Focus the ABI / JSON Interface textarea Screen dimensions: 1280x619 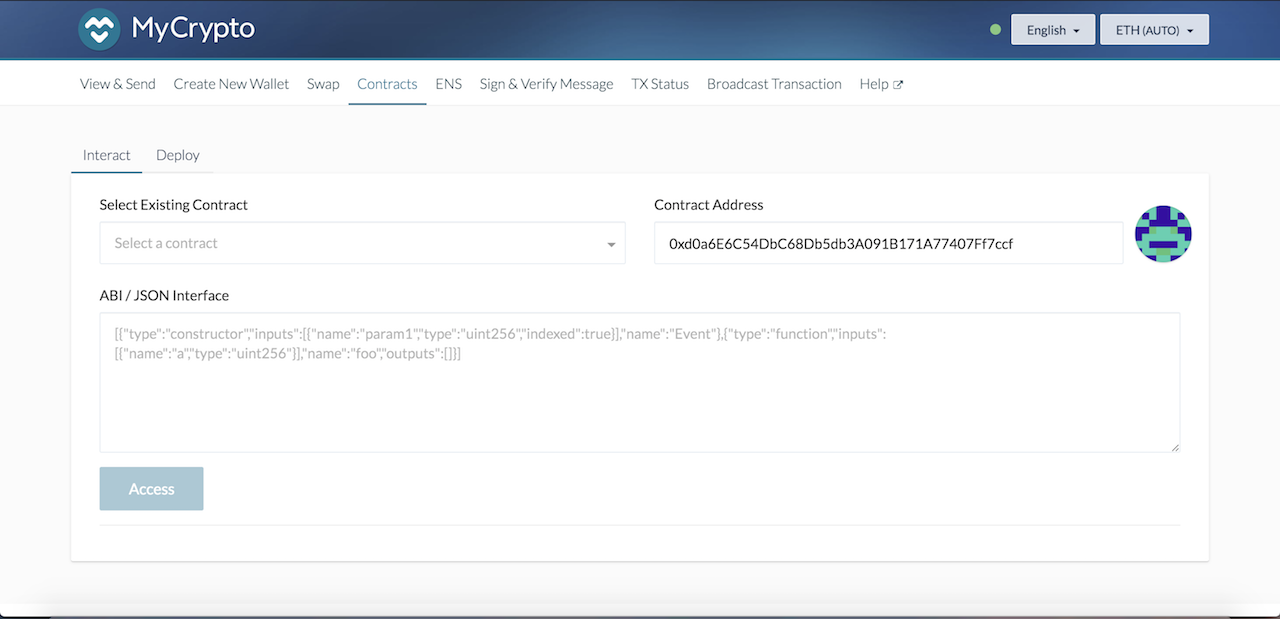640,400
